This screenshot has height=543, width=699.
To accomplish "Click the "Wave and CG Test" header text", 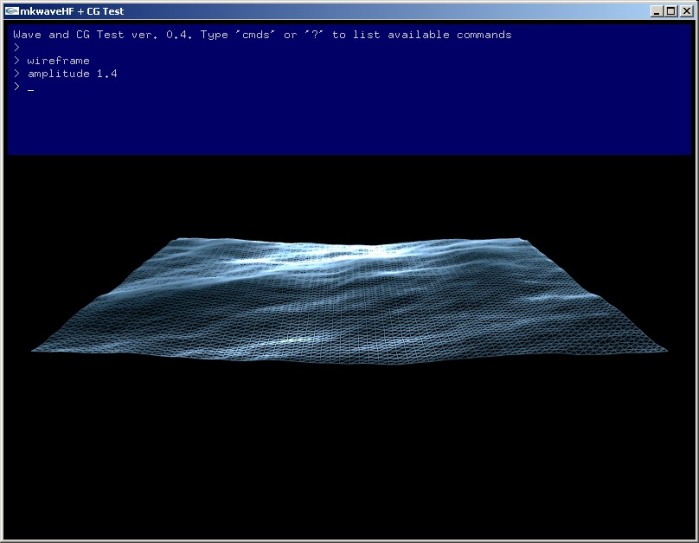I will [x=60, y=35].
